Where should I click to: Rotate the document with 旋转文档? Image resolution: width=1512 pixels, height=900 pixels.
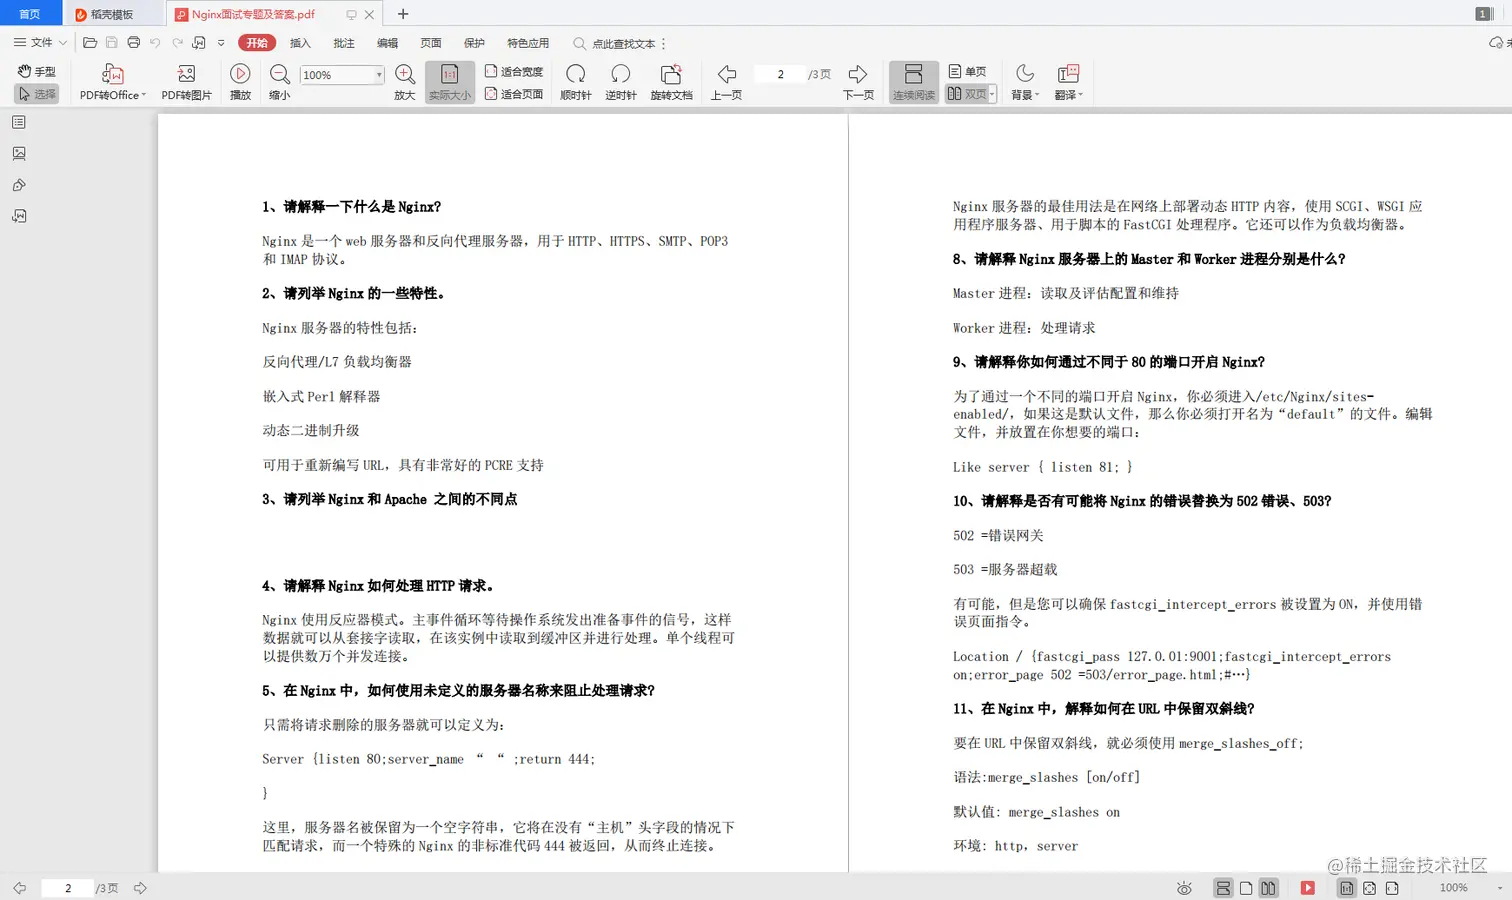click(x=671, y=80)
